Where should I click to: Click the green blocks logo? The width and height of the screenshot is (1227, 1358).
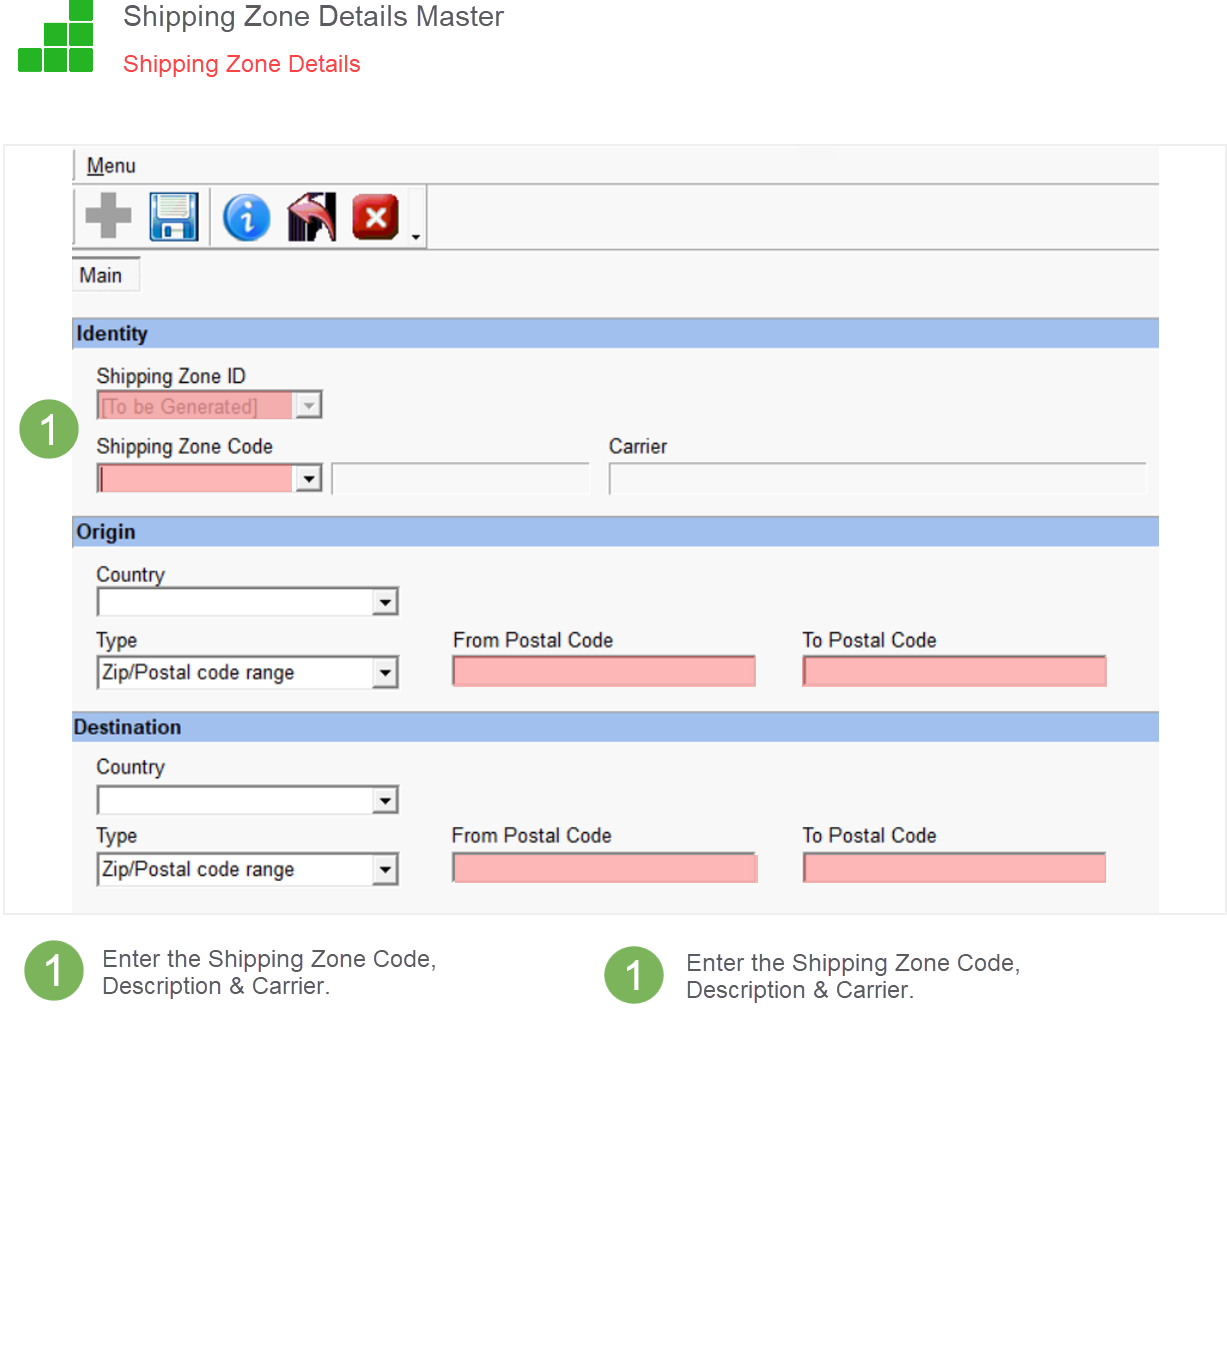point(57,39)
